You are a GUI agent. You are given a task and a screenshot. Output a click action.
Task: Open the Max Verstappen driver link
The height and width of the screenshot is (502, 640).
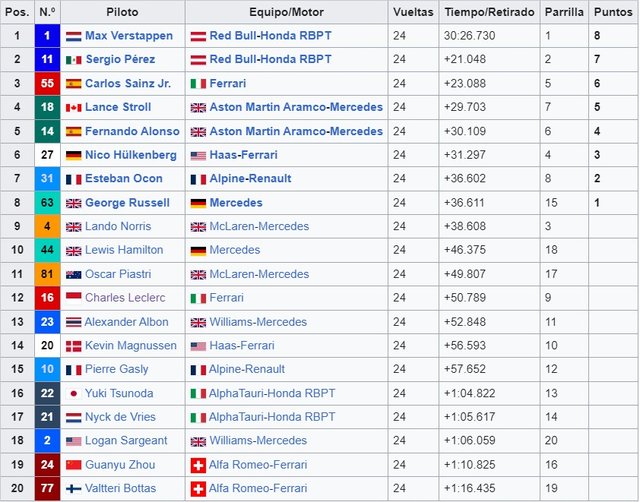point(129,36)
